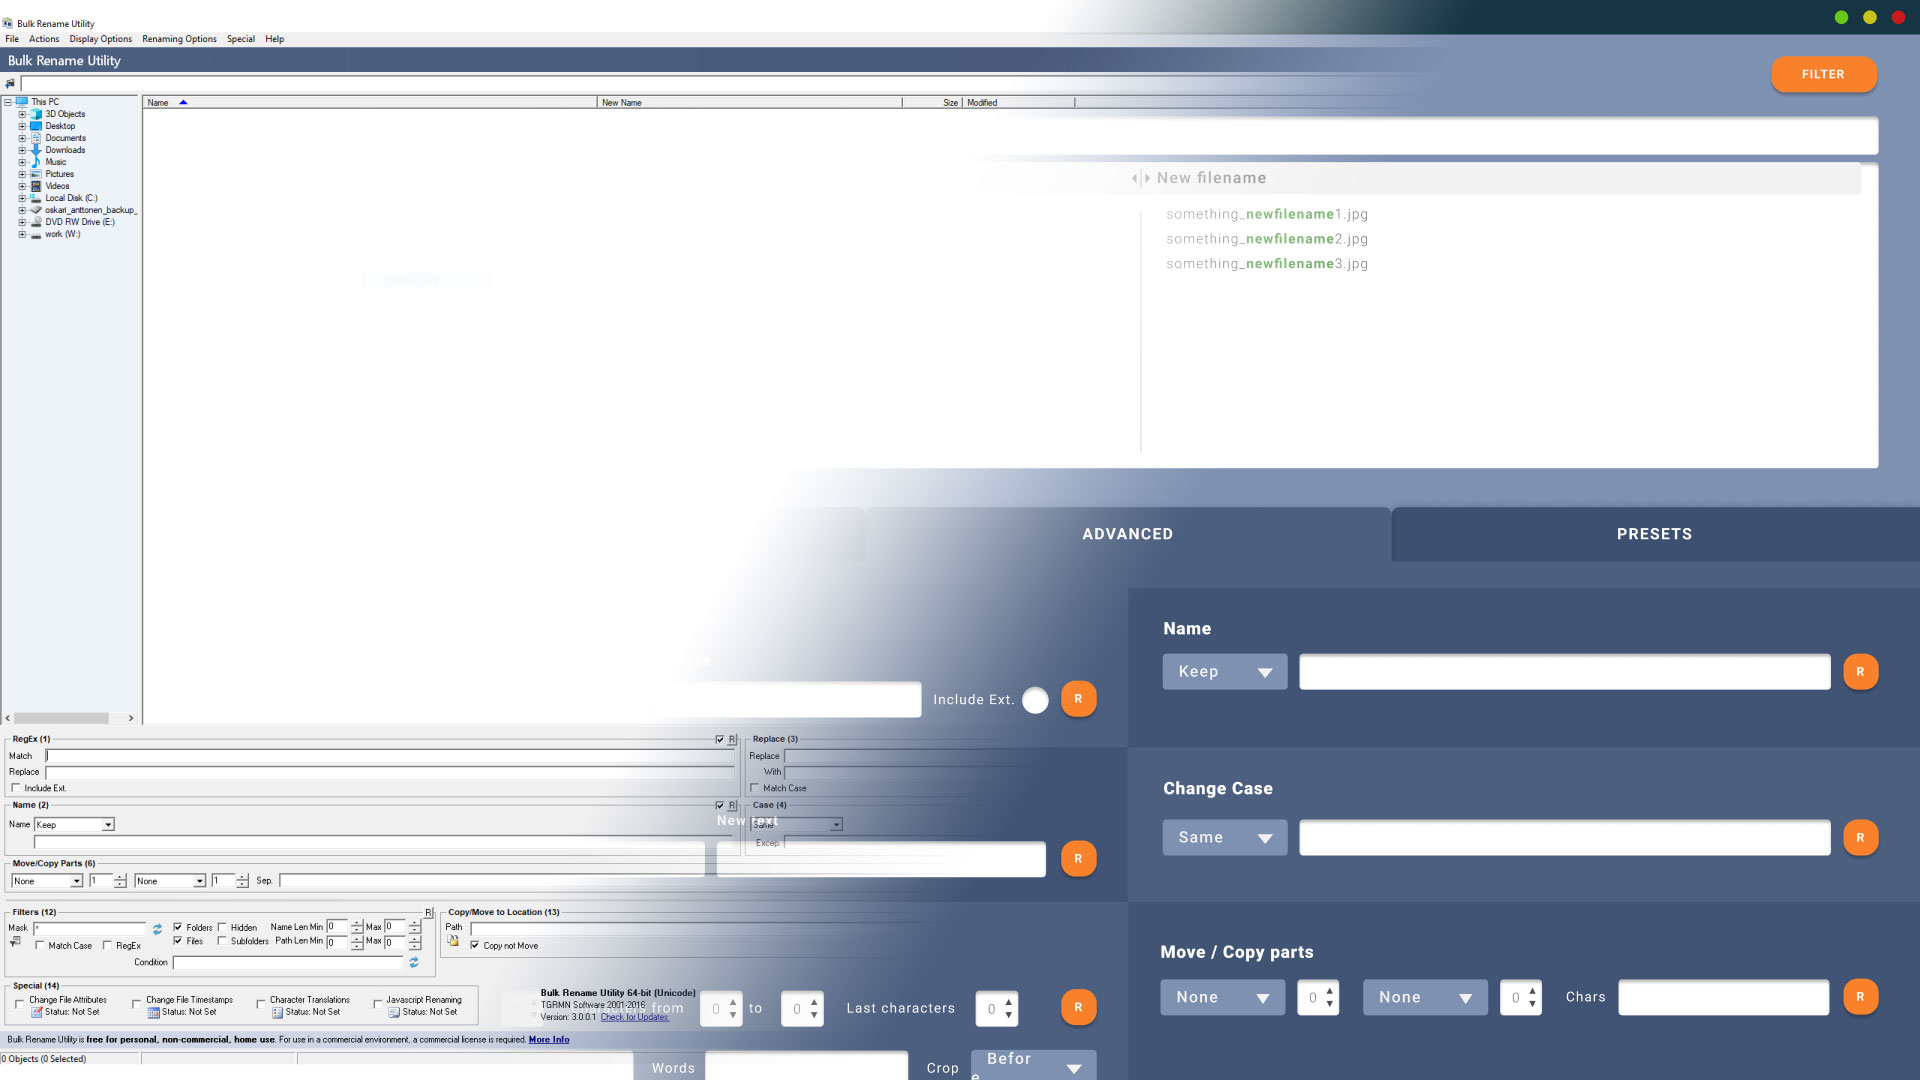Click the Javascript Renaming status icon
The image size is (1920, 1080).
(394, 1012)
